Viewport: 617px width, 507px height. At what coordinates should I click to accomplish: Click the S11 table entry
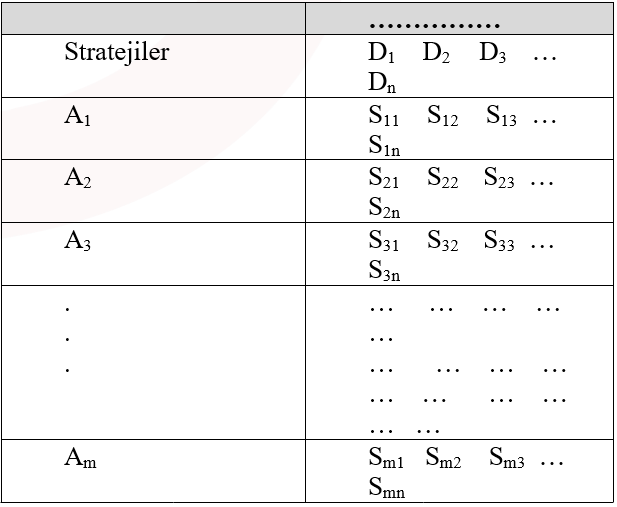click(x=384, y=118)
